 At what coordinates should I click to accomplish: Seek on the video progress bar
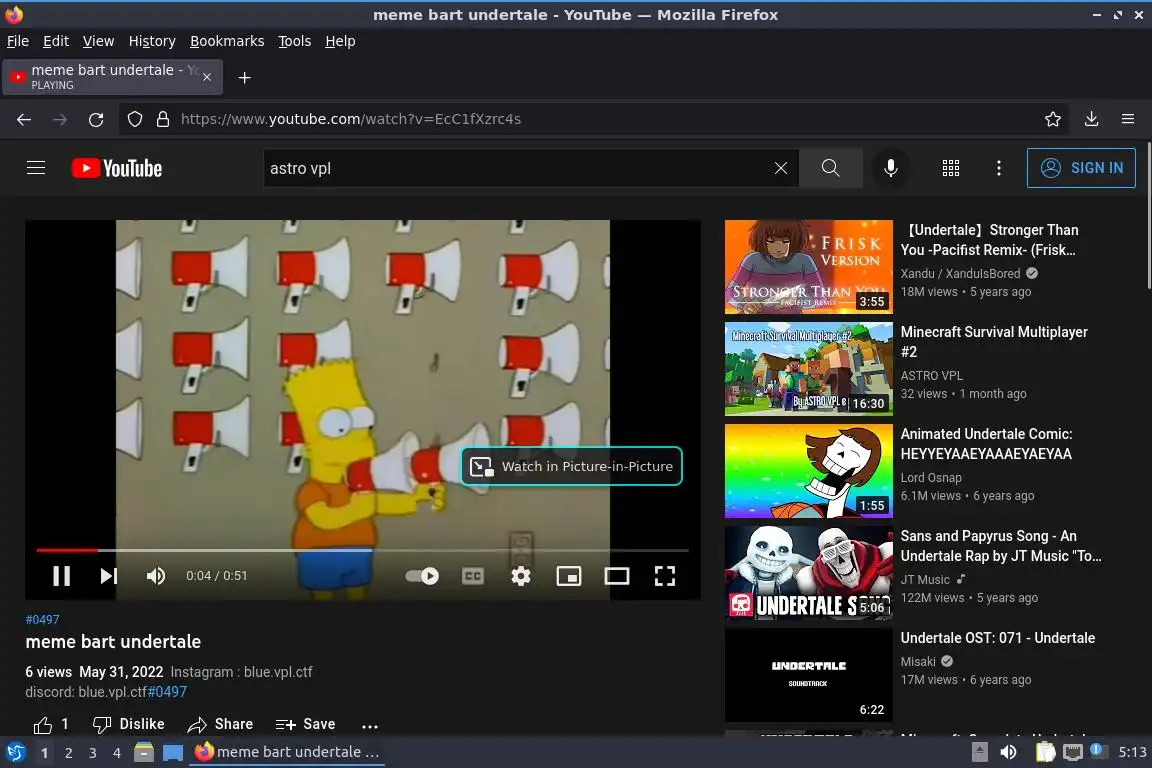point(362,550)
